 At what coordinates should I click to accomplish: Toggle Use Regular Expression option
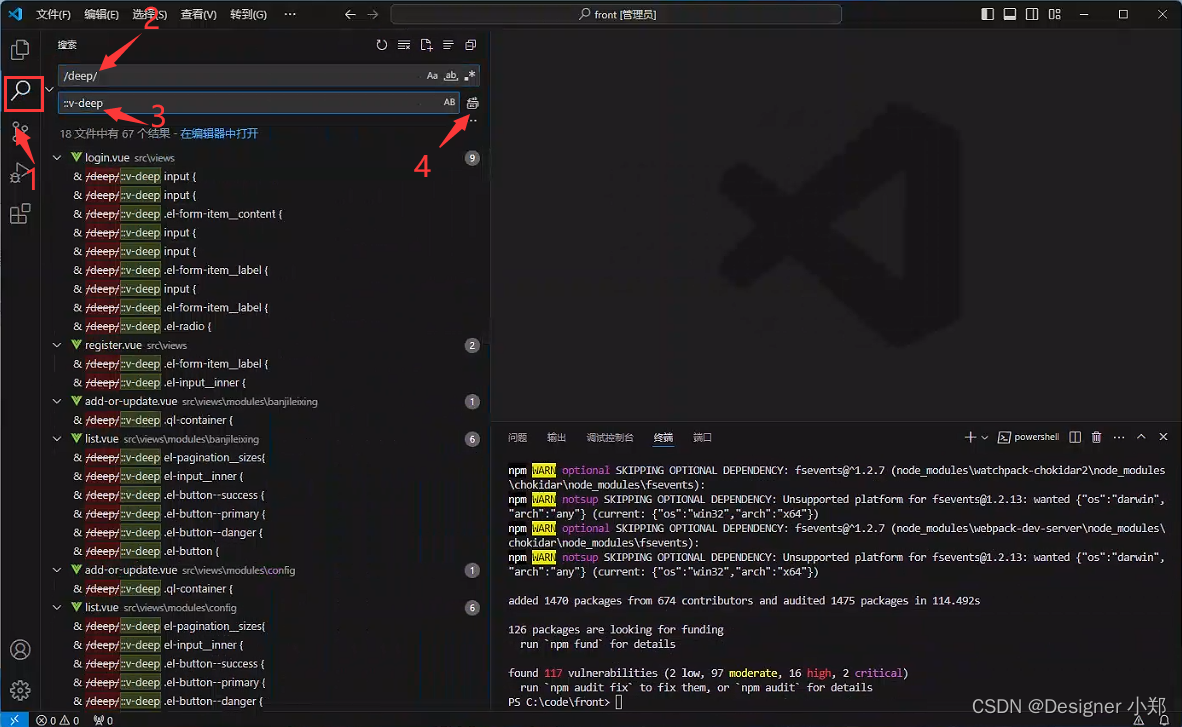pyautogui.click(x=470, y=75)
